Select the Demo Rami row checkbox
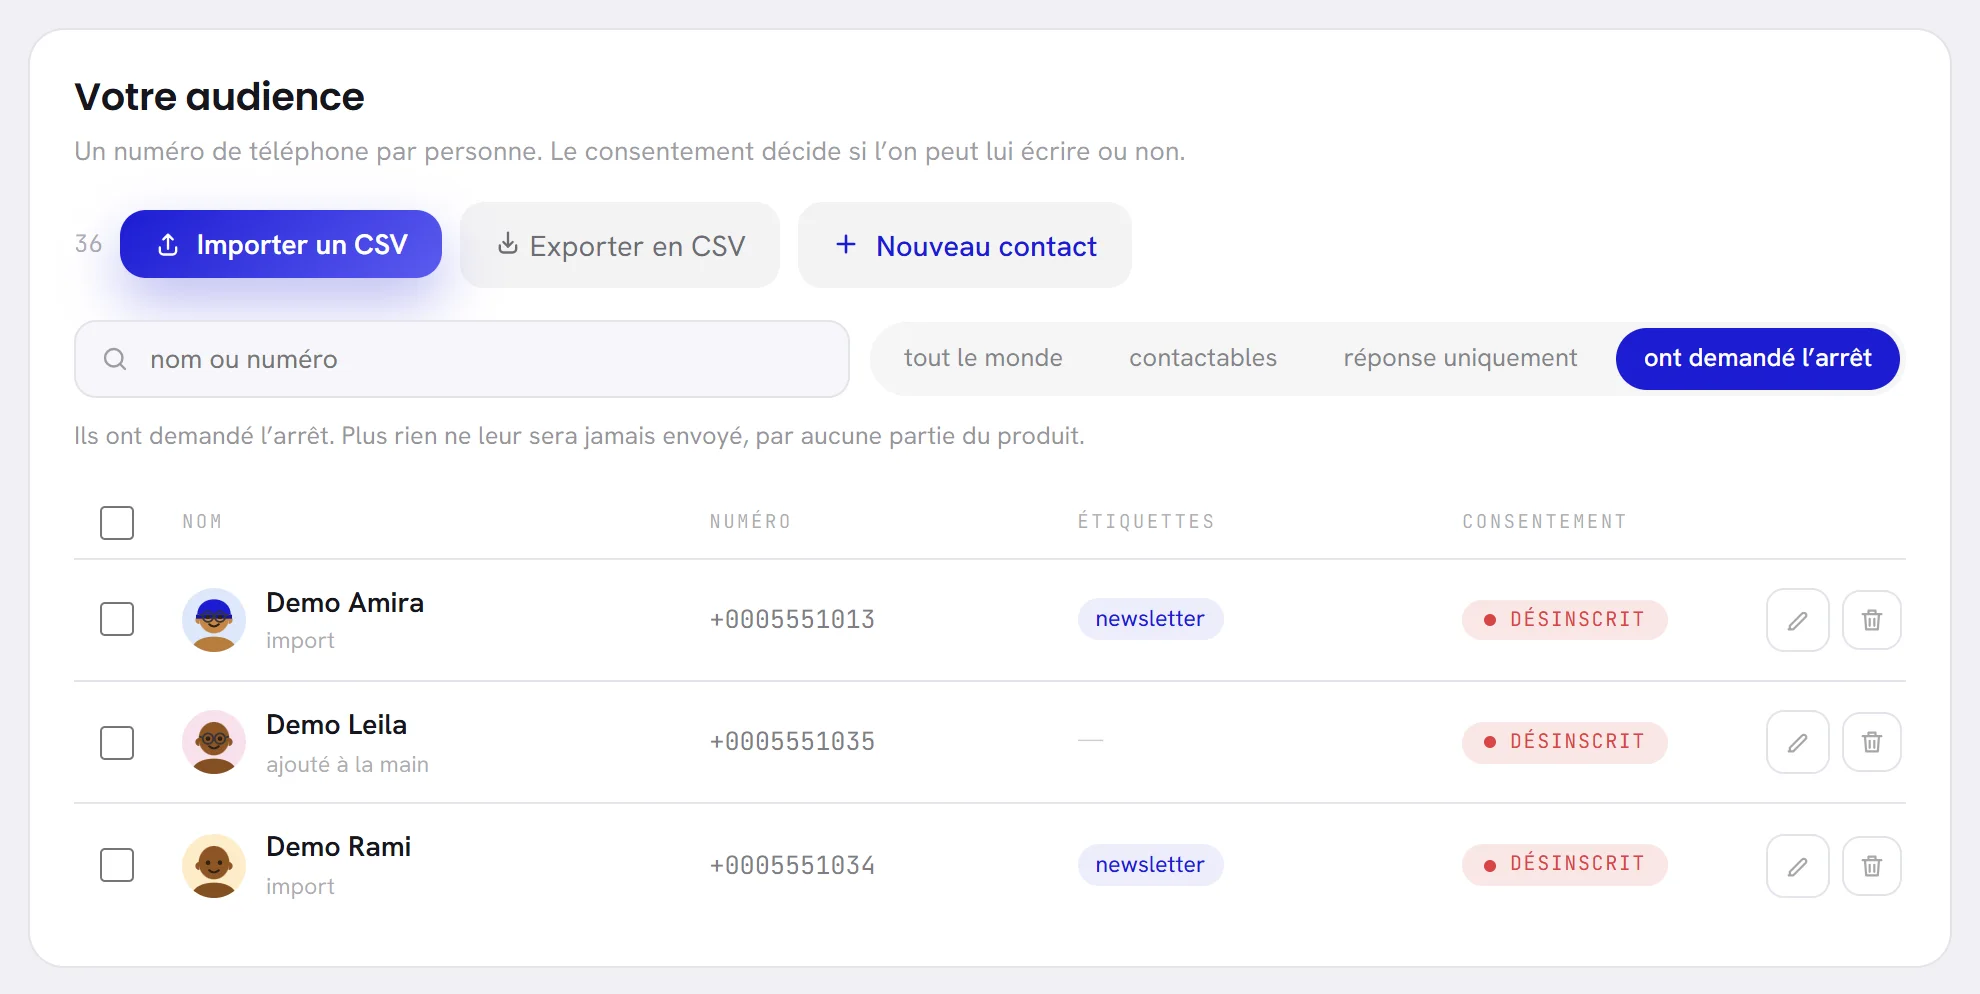Viewport: 1980px width, 994px height. [117, 865]
